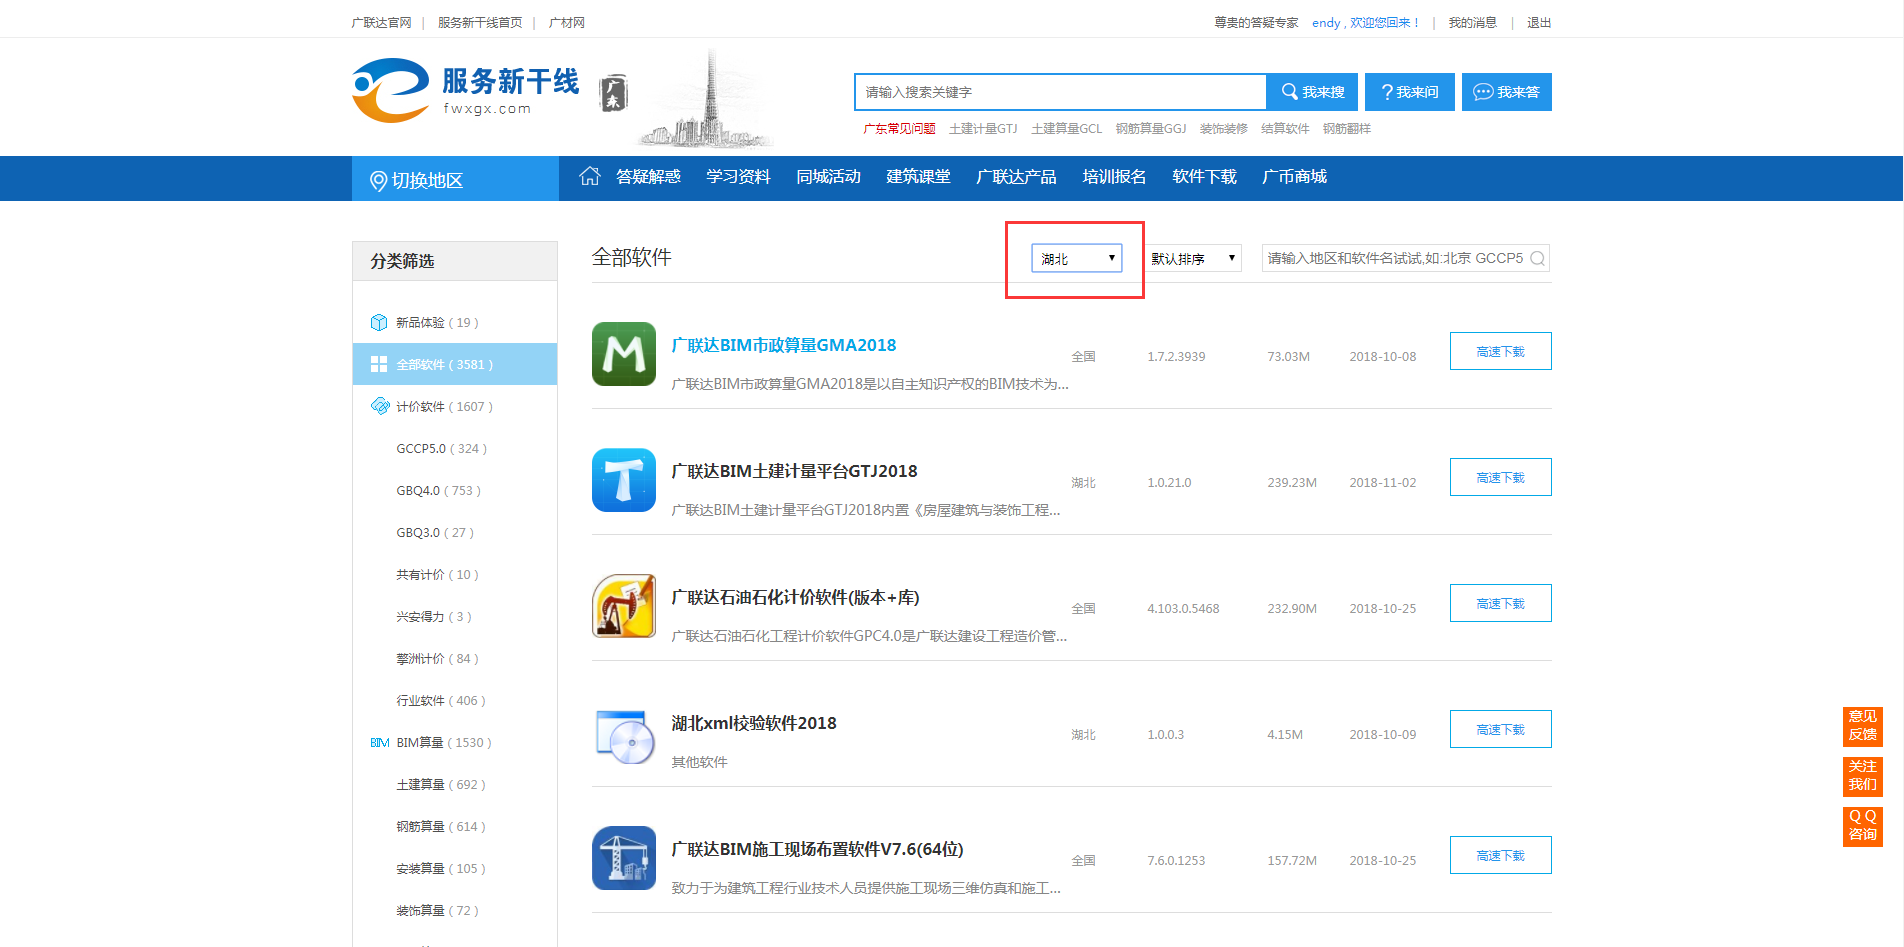The image size is (1904, 947).
Task: Click 退出 to log out
Action: click(x=1539, y=23)
